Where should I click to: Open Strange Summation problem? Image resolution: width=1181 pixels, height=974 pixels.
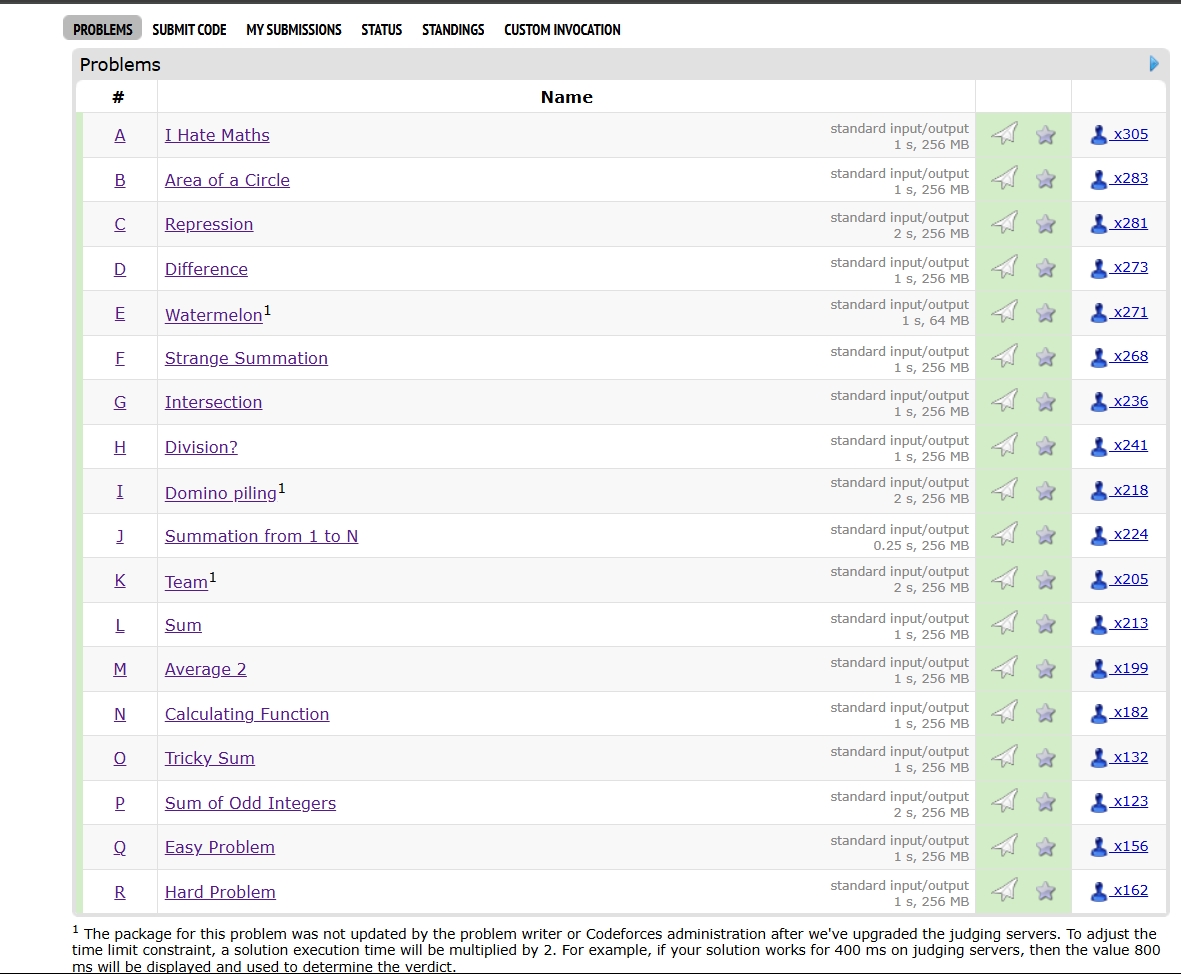(246, 358)
